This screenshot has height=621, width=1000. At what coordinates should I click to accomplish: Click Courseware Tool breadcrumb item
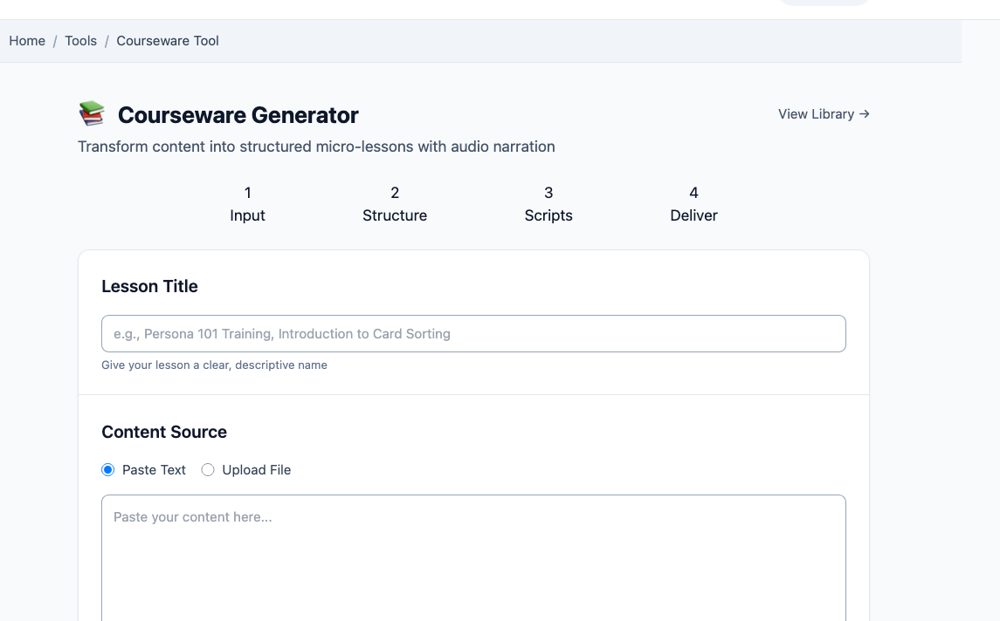[168, 41]
